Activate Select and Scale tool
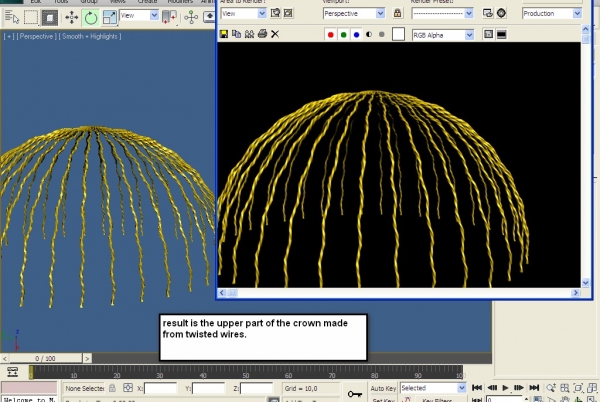Image resolution: width=600 pixels, height=402 pixels. pyautogui.click(x=109, y=17)
